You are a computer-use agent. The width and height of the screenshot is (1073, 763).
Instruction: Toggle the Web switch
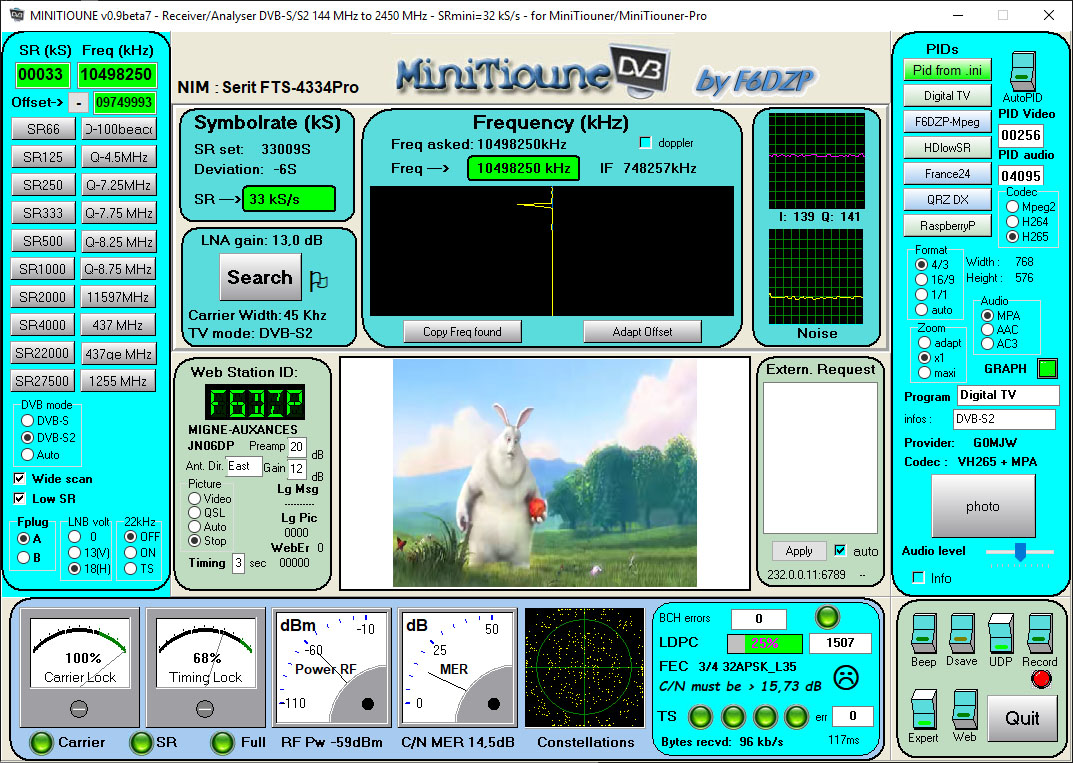point(964,709)
